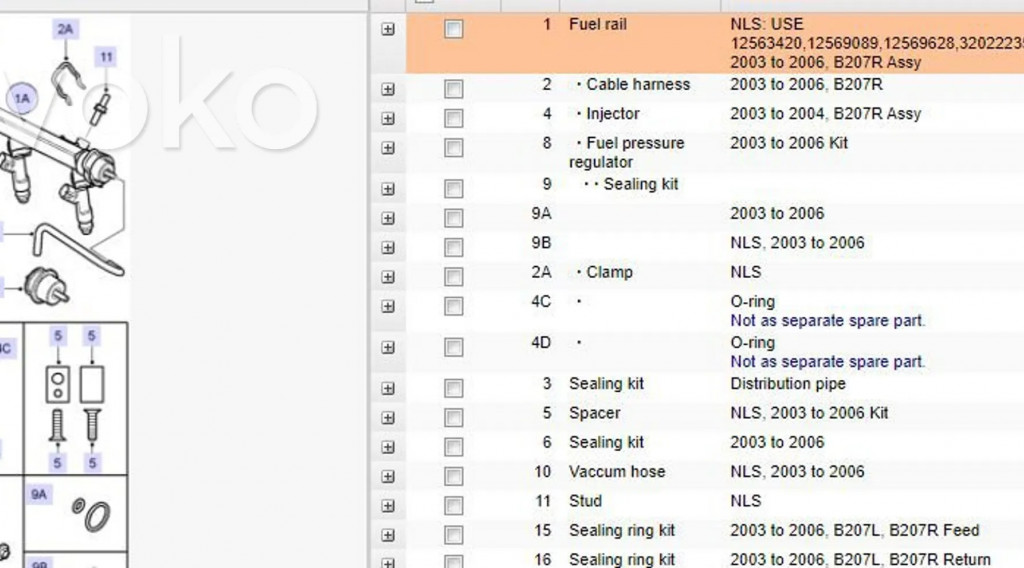Select the checkbox for the Stud row
The height and width of the screenshot is (568, 1024).
[454, 505]
